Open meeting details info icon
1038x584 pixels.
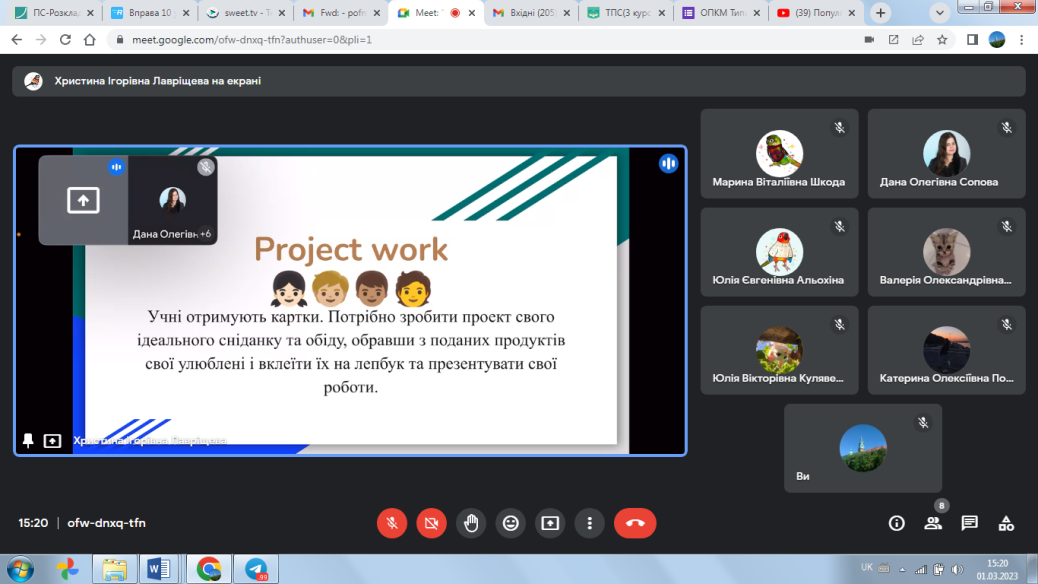[896, 523]
